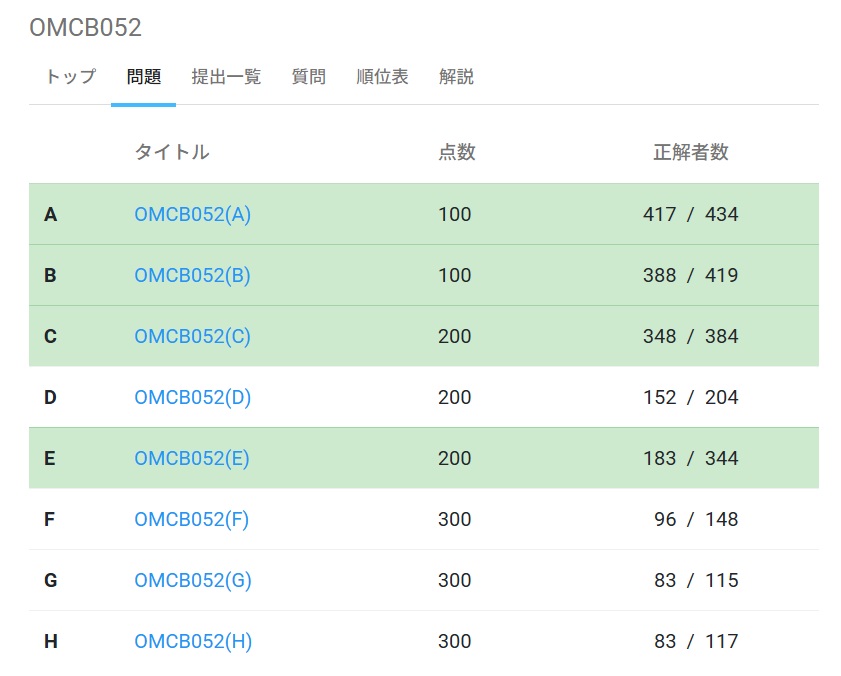Screen dimensions: 841x676
Task: Select the highlighted row for problem A
Action: pyautogui.click(x=420, y=214)
